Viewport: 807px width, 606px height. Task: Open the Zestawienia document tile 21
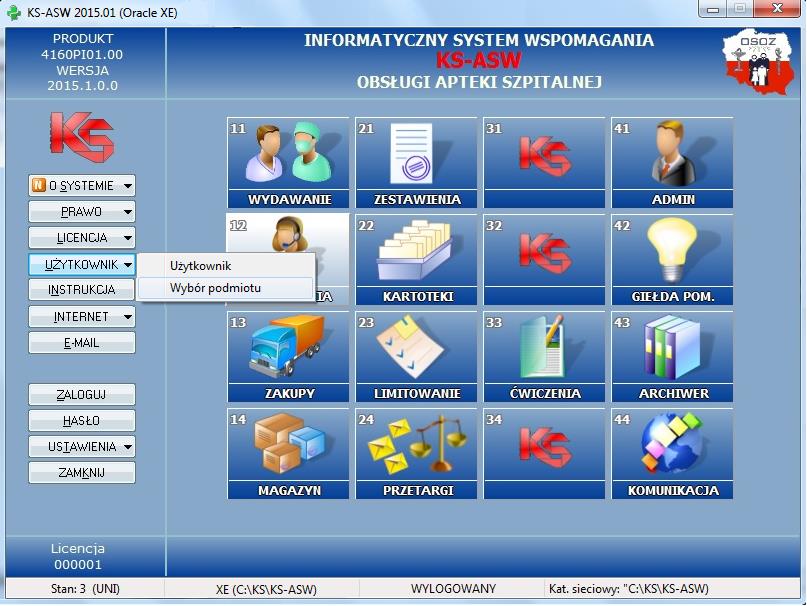click(416, 162)
